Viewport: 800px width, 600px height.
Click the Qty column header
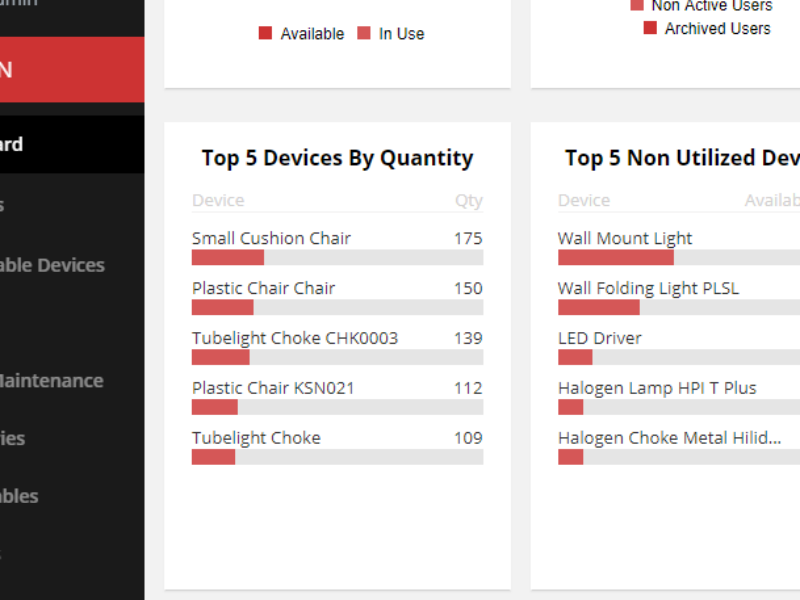point(469,201)
